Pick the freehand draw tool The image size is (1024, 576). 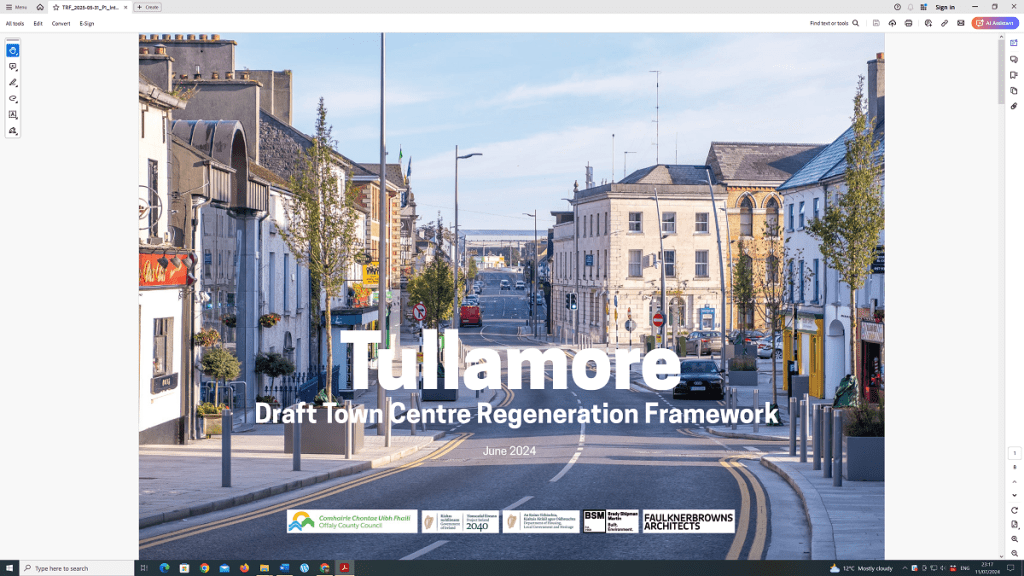click(13, 99)
